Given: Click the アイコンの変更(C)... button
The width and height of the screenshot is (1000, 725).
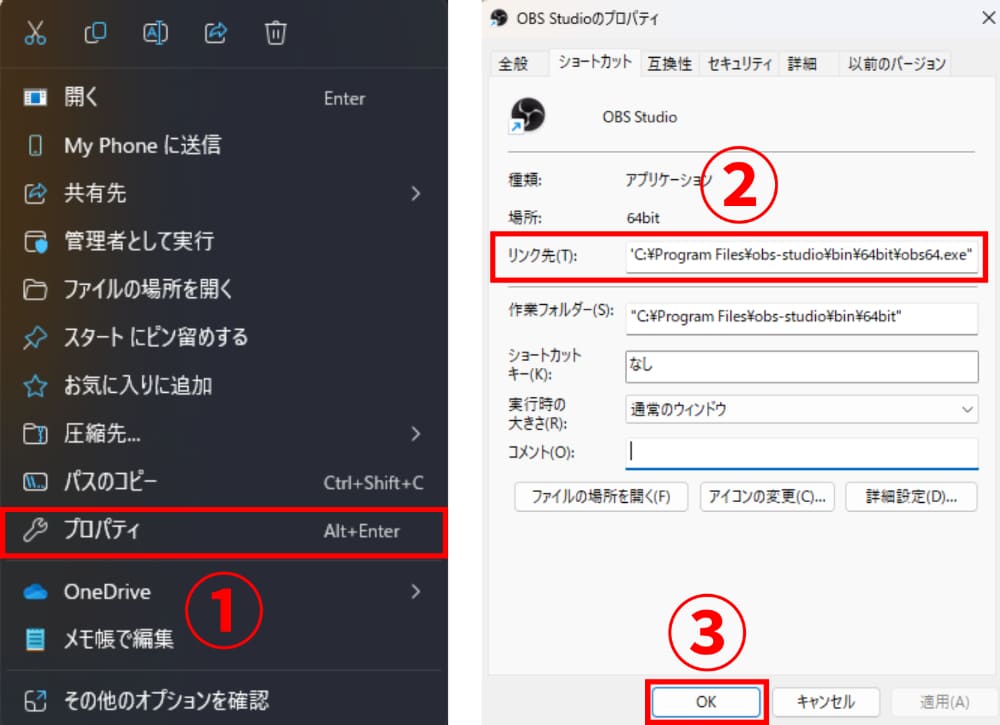Looking at the screenshot, I should (x=767, y=497).
